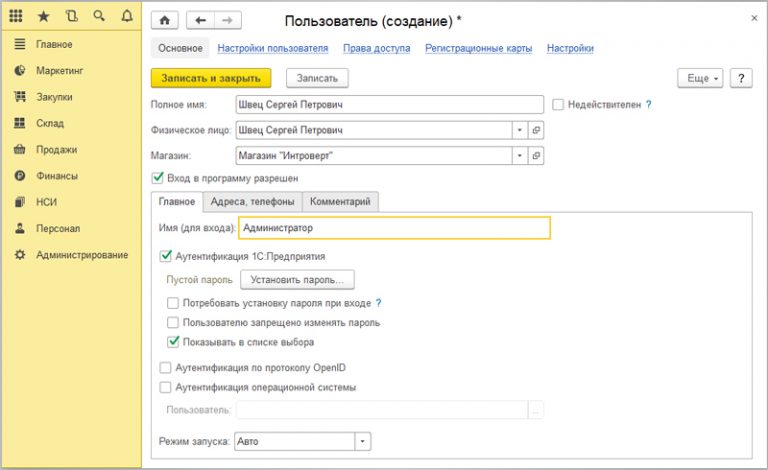
Task: Open the history icon in top panel
Action: pos(72,16)
